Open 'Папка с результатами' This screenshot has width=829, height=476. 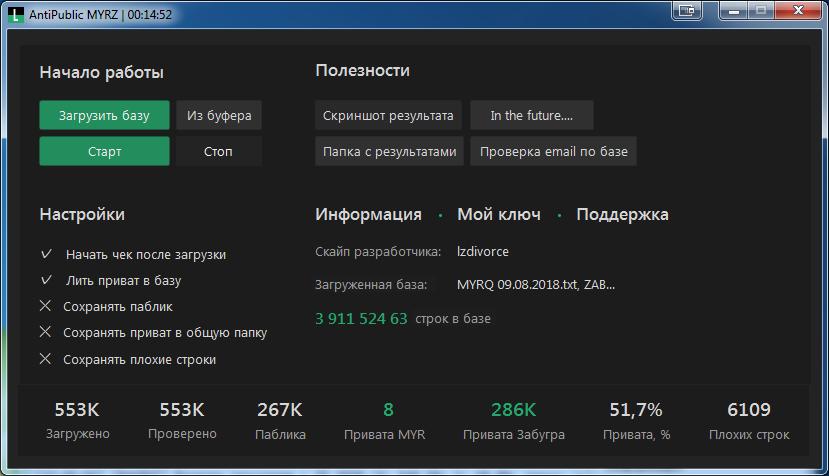pyautogui.click(x=389, y=152)
